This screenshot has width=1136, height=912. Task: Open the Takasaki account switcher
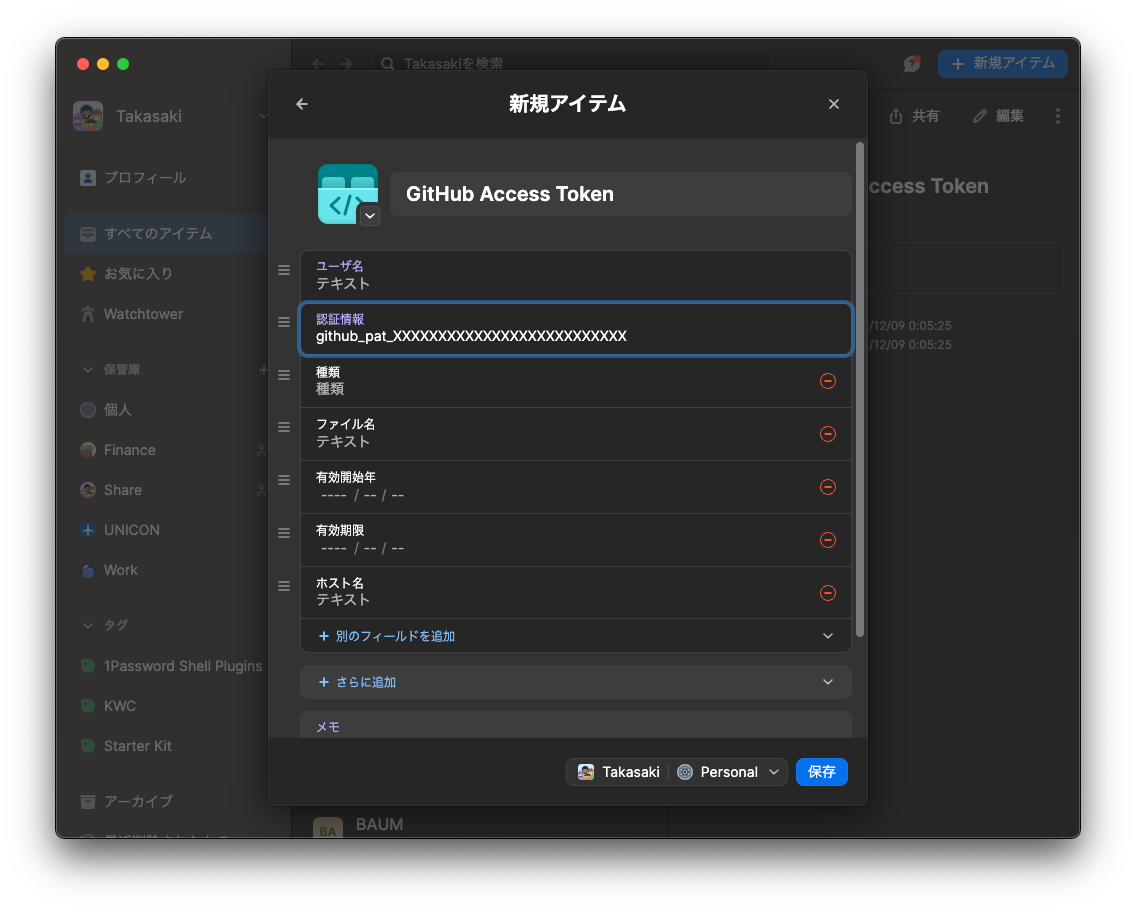(x=171, y=117)
